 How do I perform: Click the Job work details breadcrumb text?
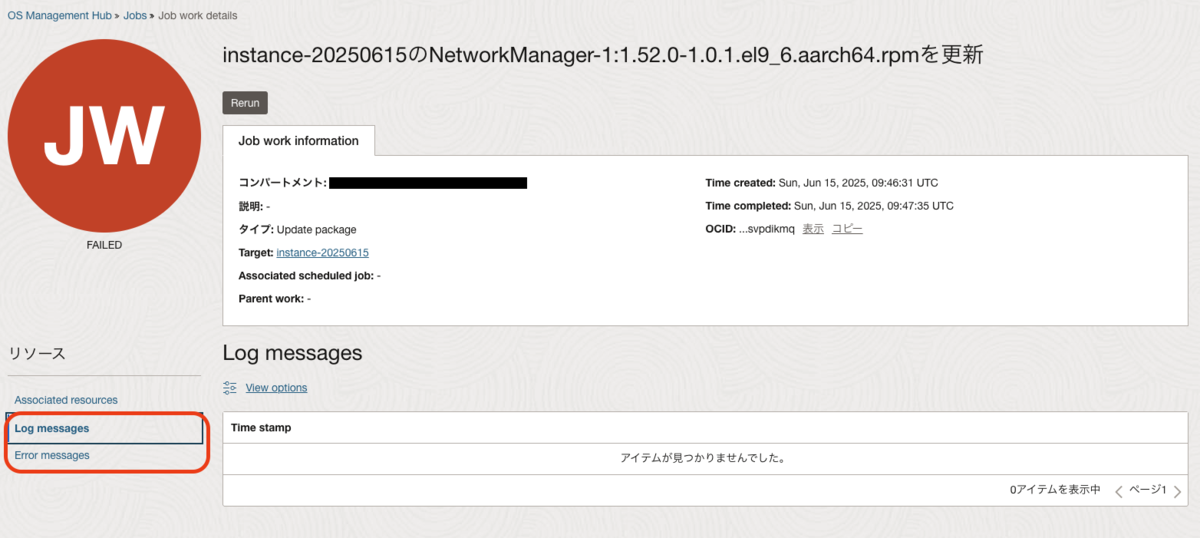(x=198, y=16)
